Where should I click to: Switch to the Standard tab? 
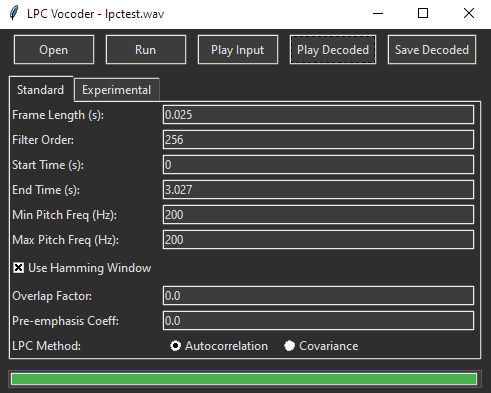tap(41, 90)
